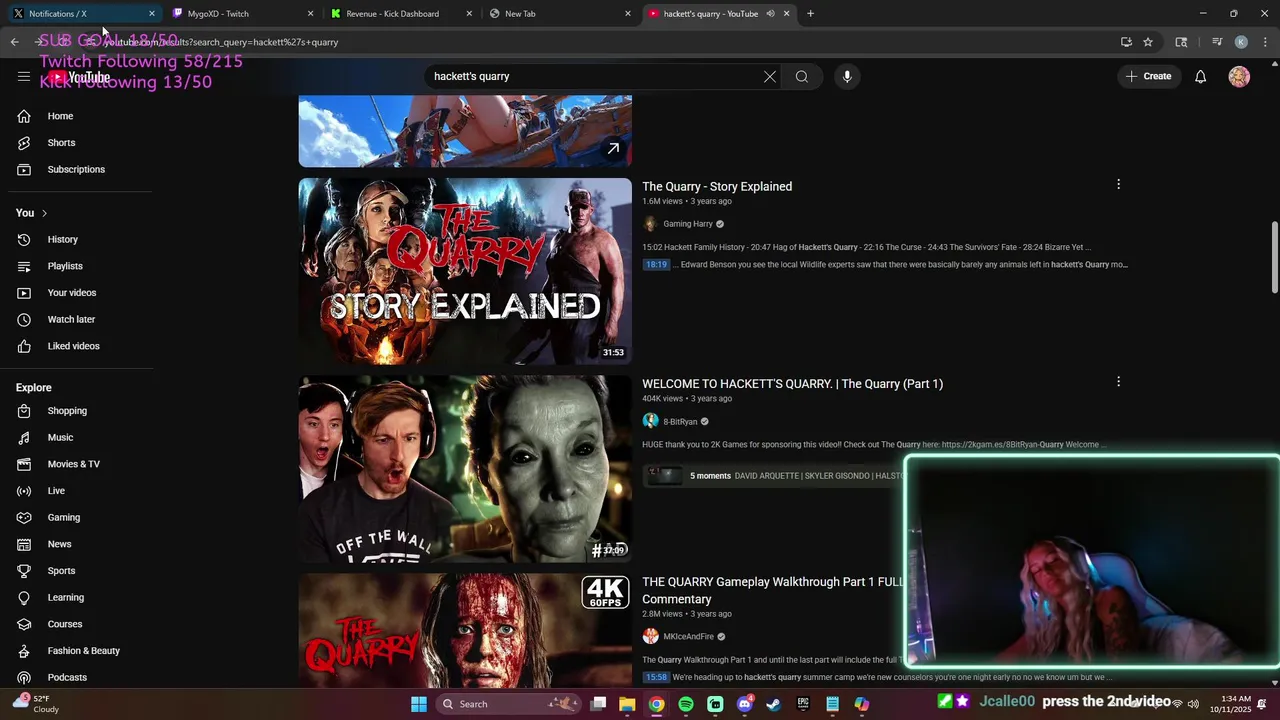Image resolution: width=1280 pixels, height=720 pixels.
Task: Mute the YouTube tab audio
Action: (770, 14)
